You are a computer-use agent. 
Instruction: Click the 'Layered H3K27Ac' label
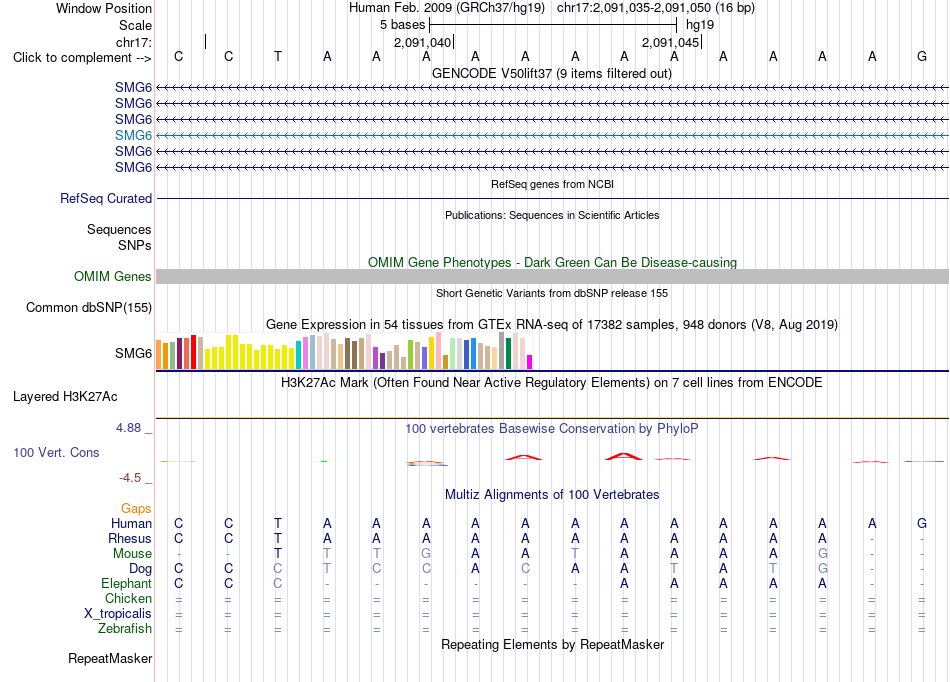point(65,397)
